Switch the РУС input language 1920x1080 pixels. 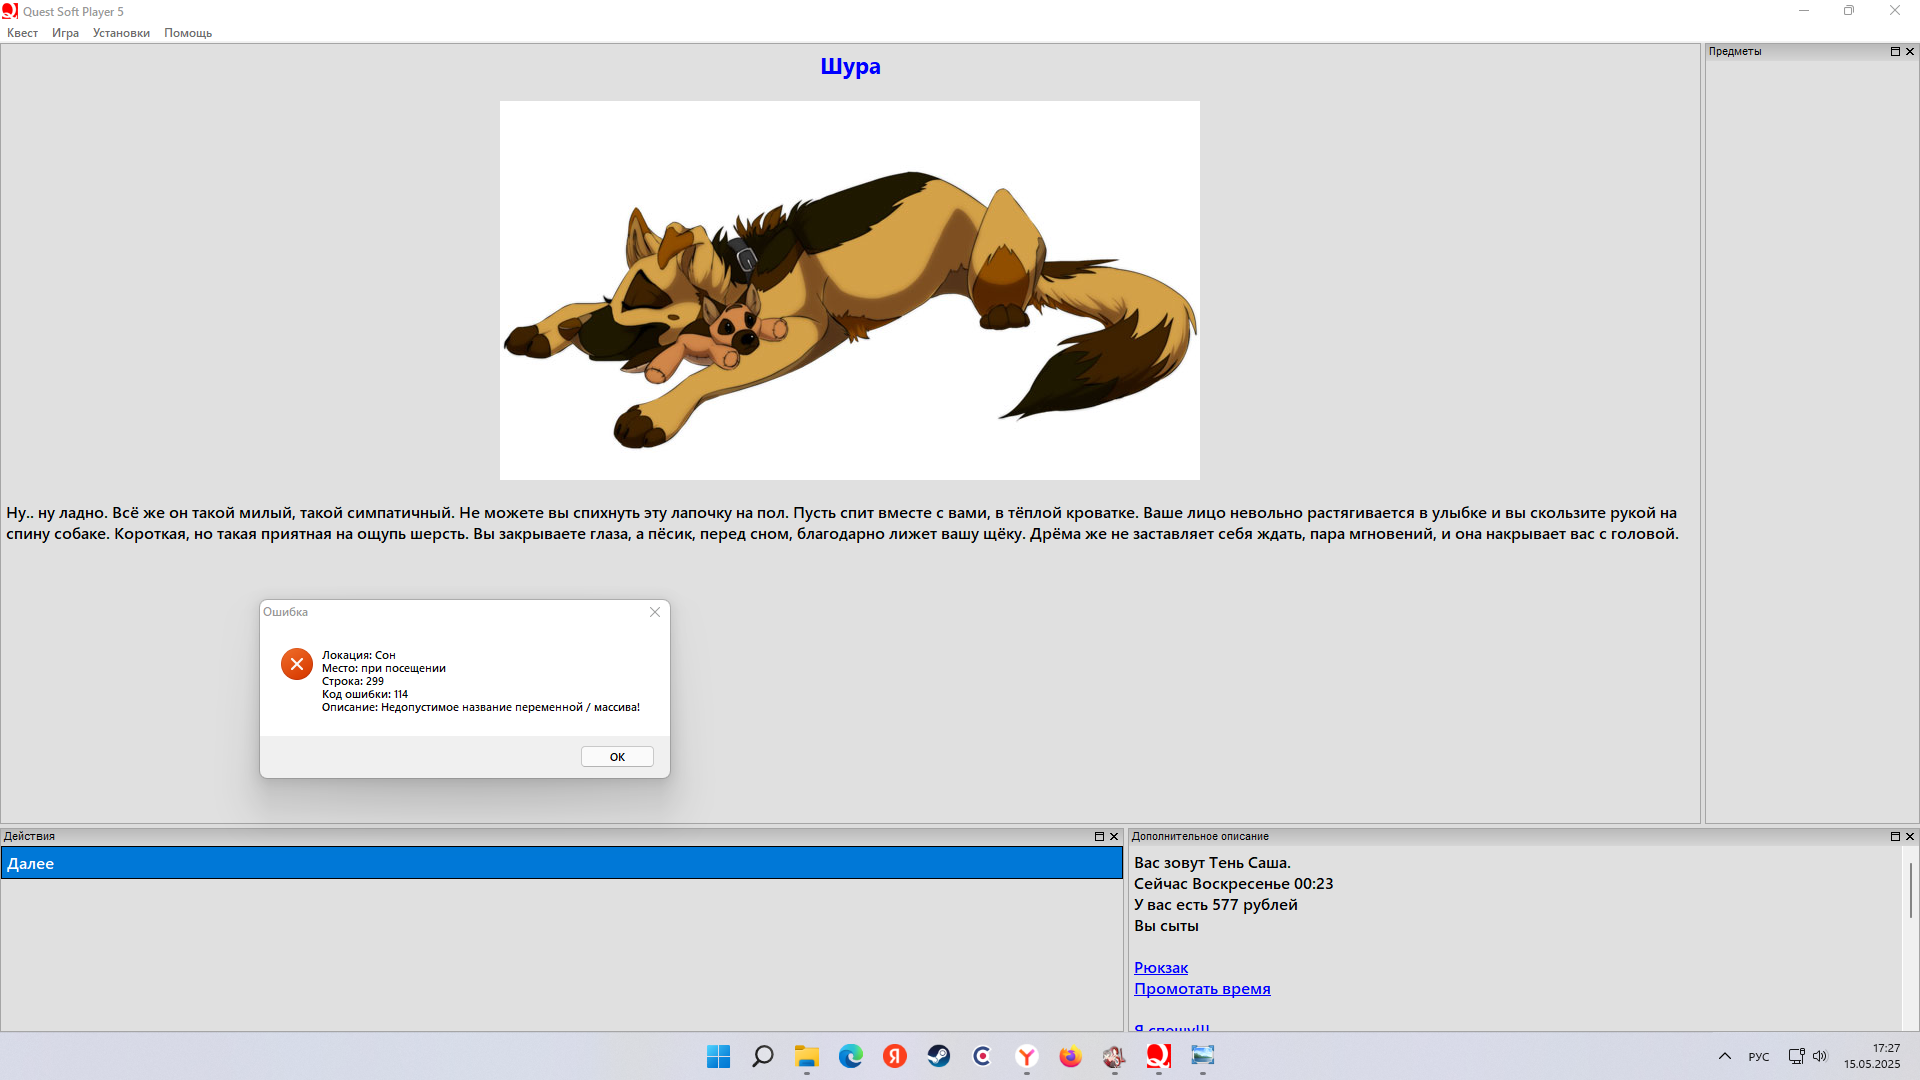[x=1759, y=1056]
